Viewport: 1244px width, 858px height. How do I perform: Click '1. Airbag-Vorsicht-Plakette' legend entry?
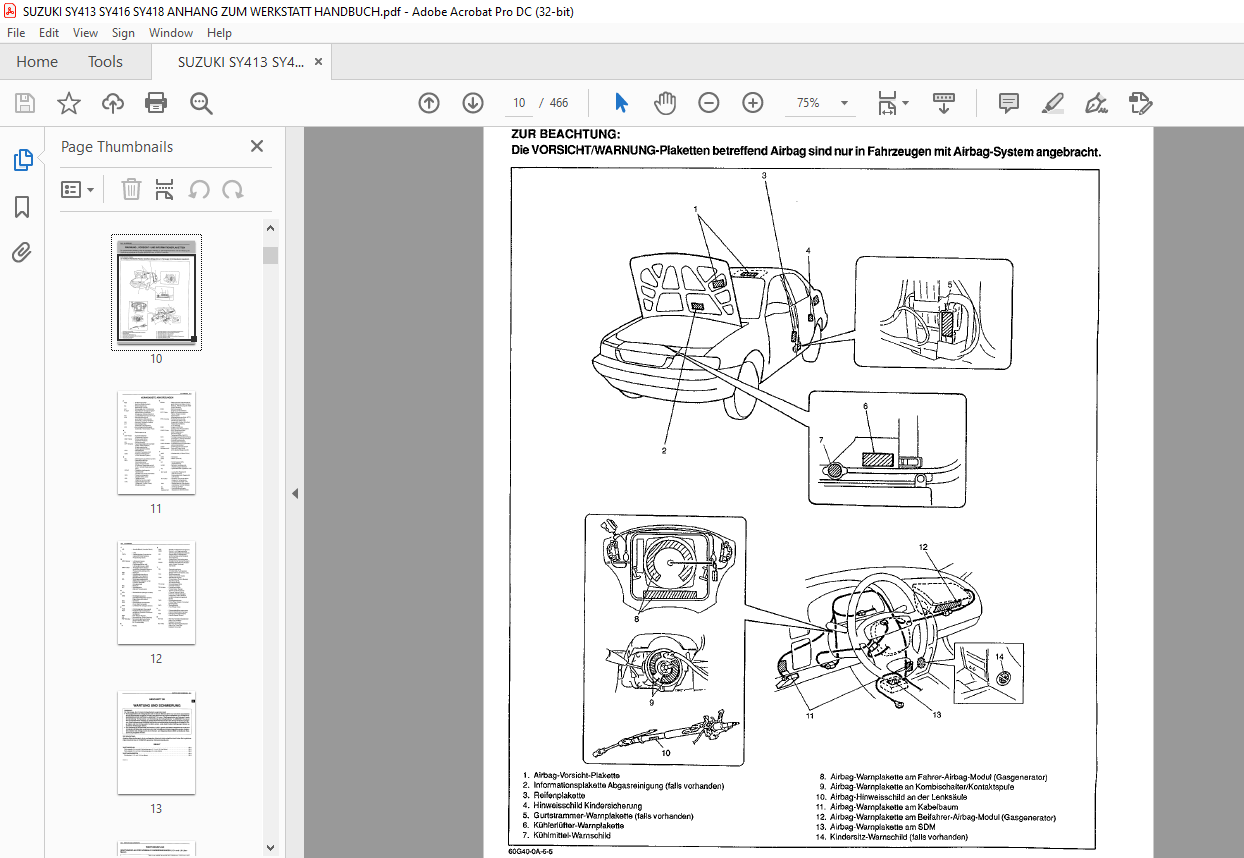click(x=571, y=776)
